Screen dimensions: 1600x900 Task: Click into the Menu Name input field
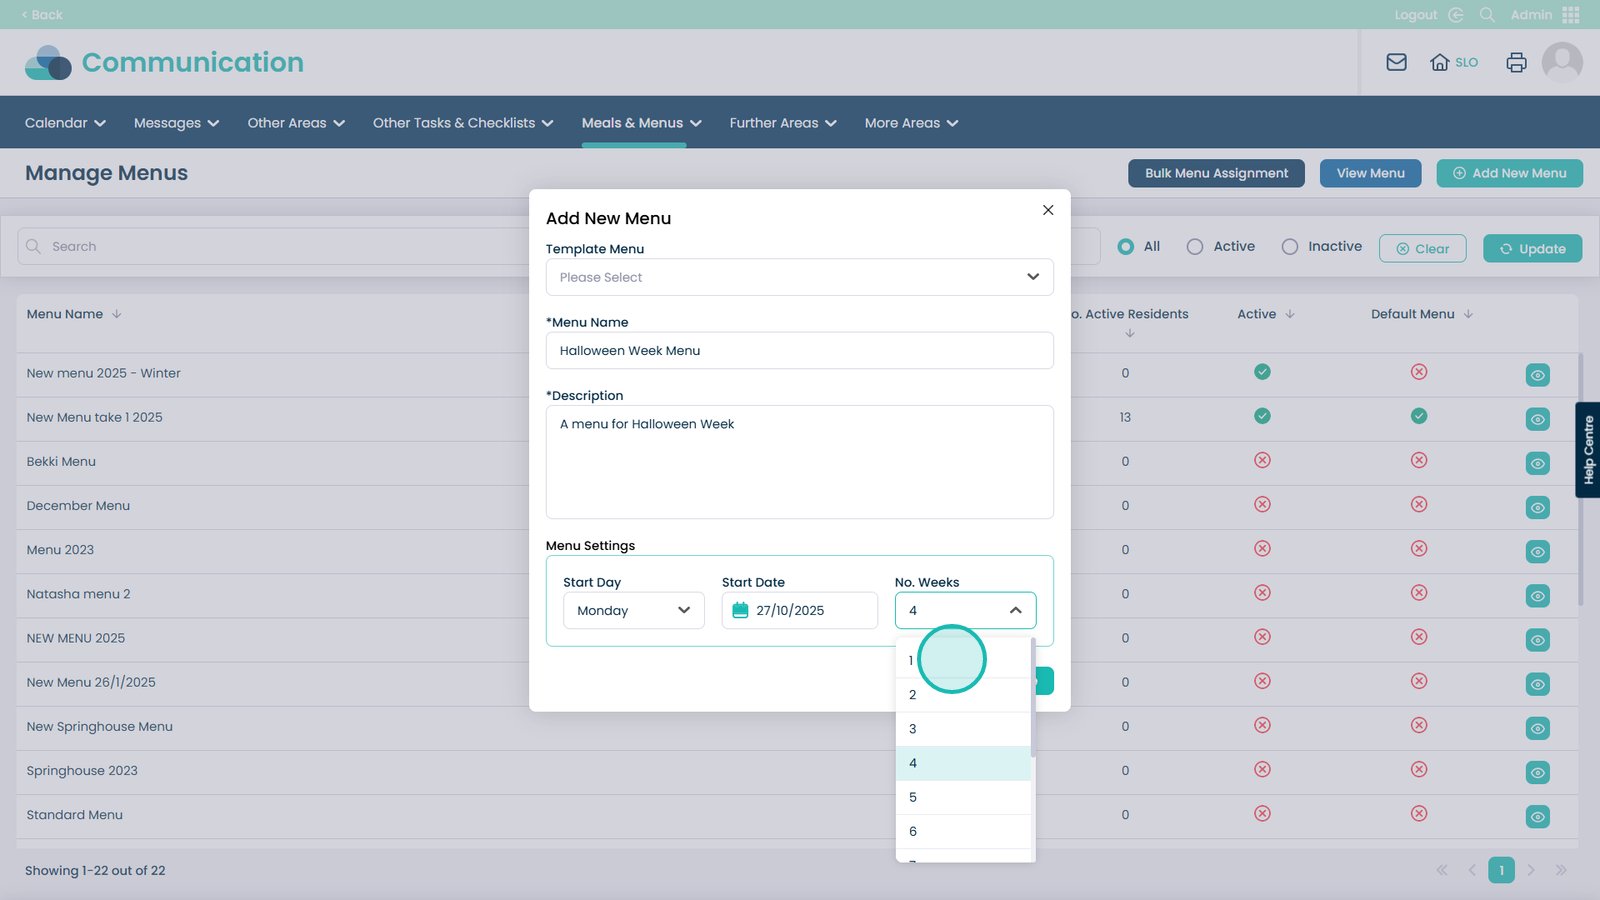799,351
